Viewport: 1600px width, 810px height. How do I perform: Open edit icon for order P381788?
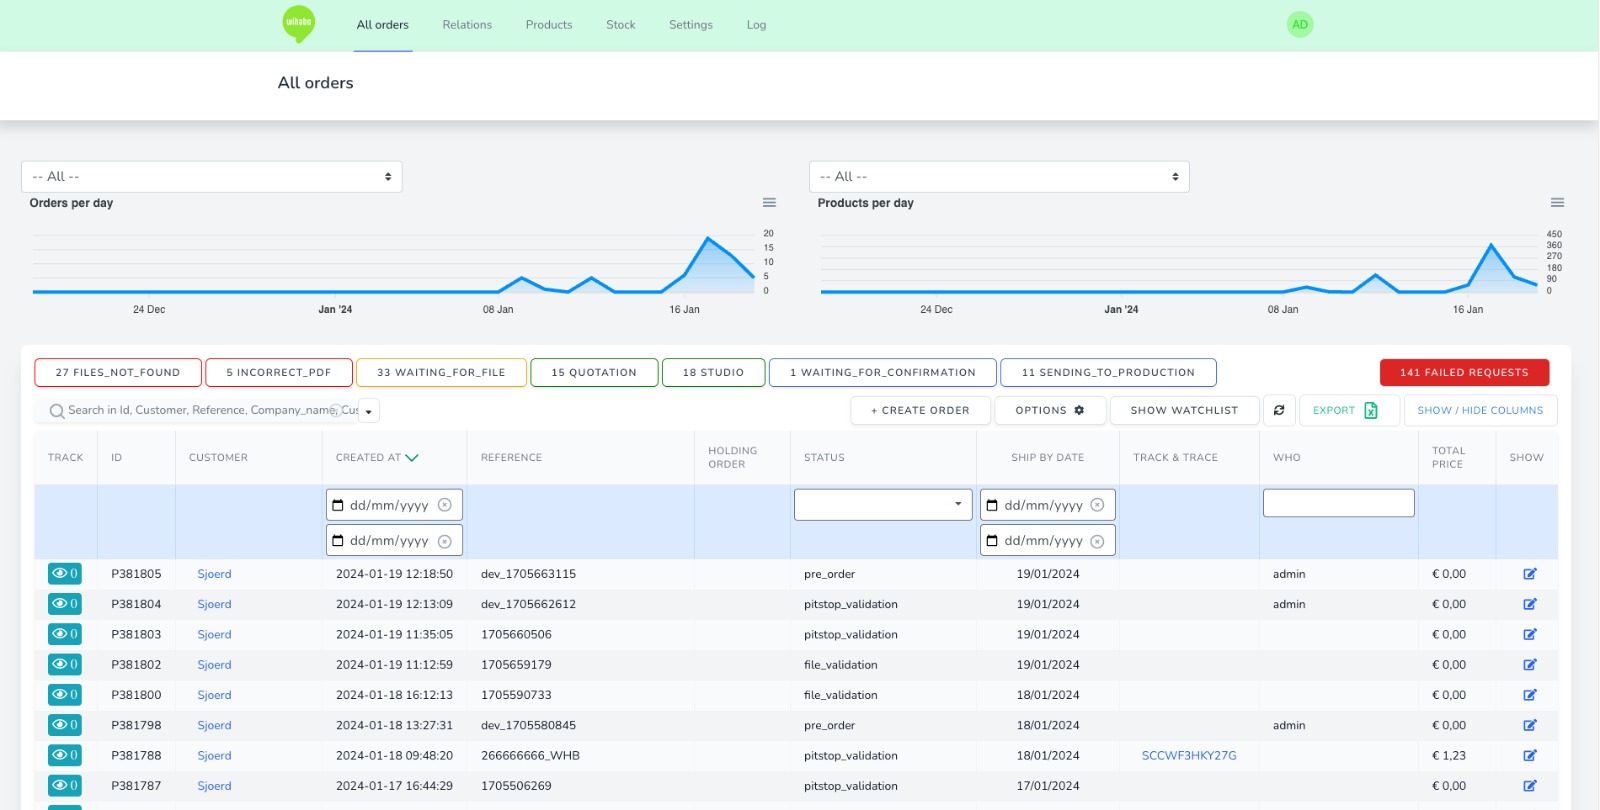(1530, 755)
